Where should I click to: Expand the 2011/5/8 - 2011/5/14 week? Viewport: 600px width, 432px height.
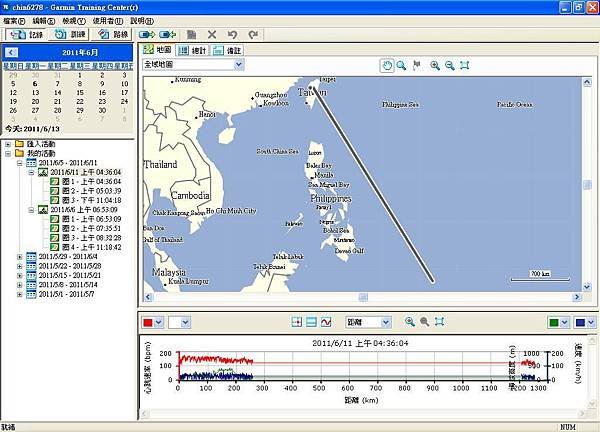pos(20,285)
